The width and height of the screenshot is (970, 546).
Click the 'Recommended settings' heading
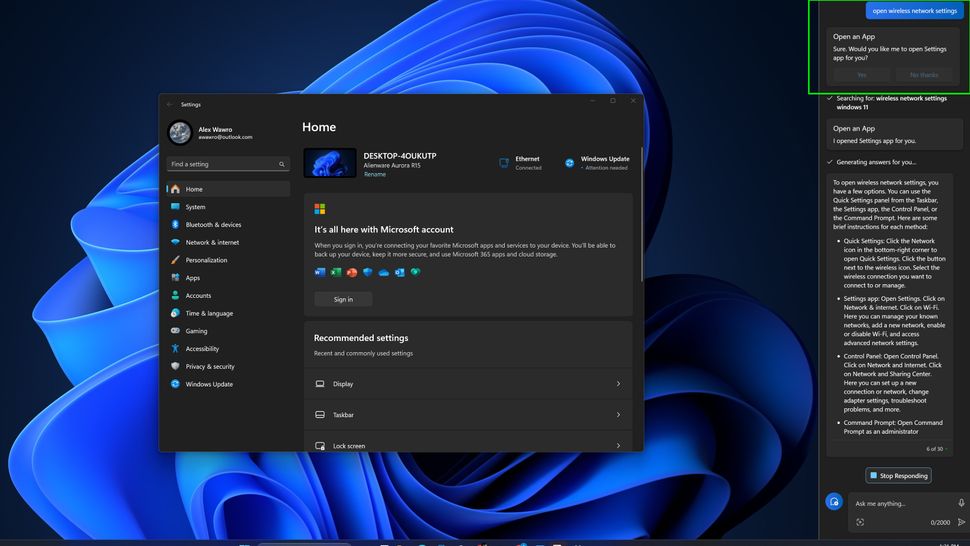(x=361, y=338)
